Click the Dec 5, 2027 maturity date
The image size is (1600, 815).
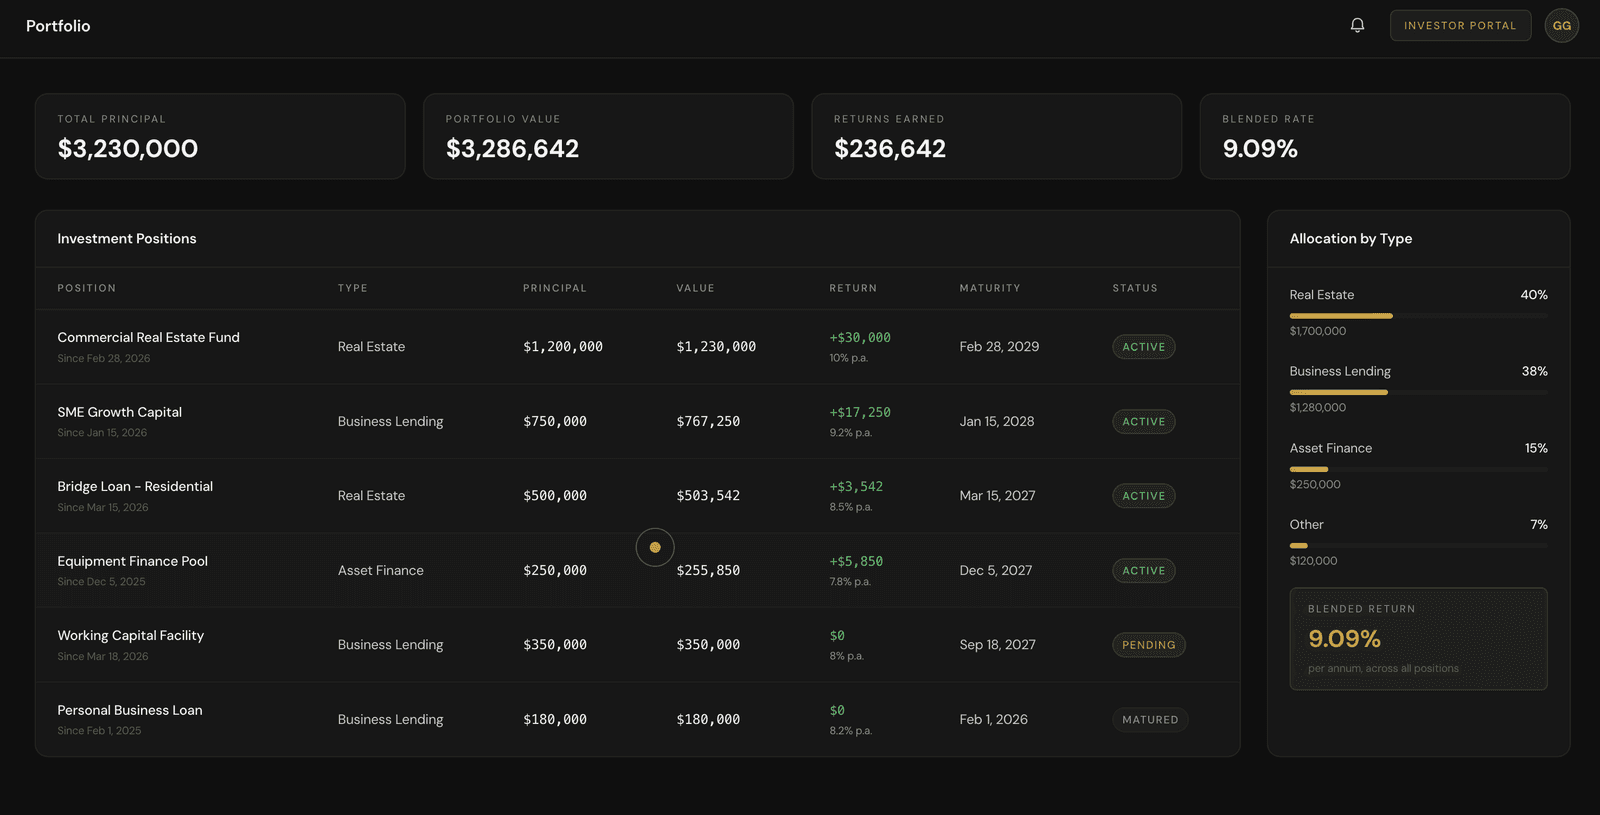[996, 571]
